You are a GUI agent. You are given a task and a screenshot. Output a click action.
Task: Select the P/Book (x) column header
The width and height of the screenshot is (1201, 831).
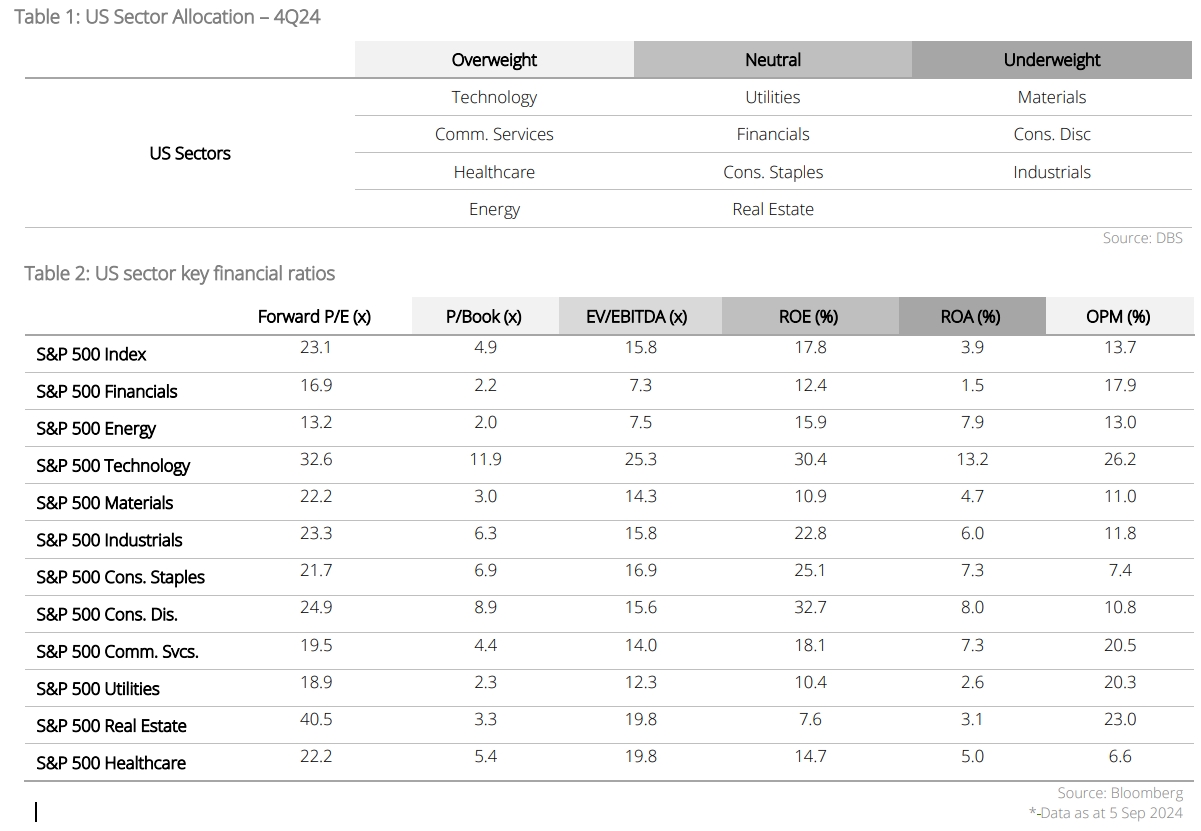pyautogui.click(x=484, y=317)
